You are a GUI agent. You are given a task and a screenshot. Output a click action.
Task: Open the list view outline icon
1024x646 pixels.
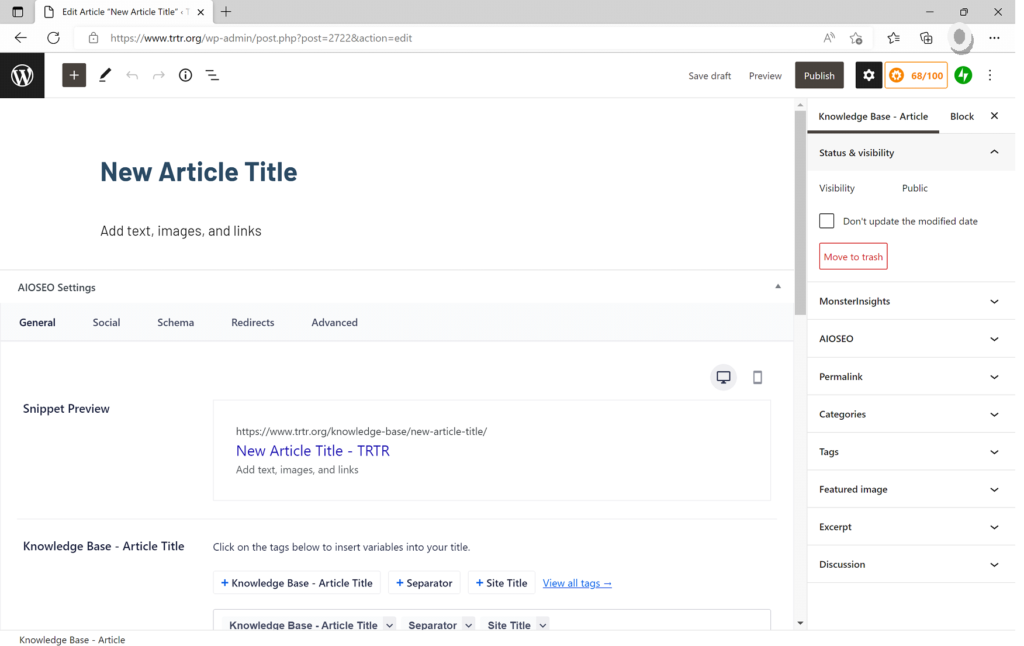click(212, 75)
